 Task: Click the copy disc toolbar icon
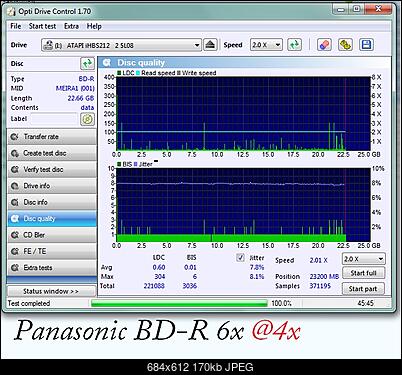[x=345, y=45]
